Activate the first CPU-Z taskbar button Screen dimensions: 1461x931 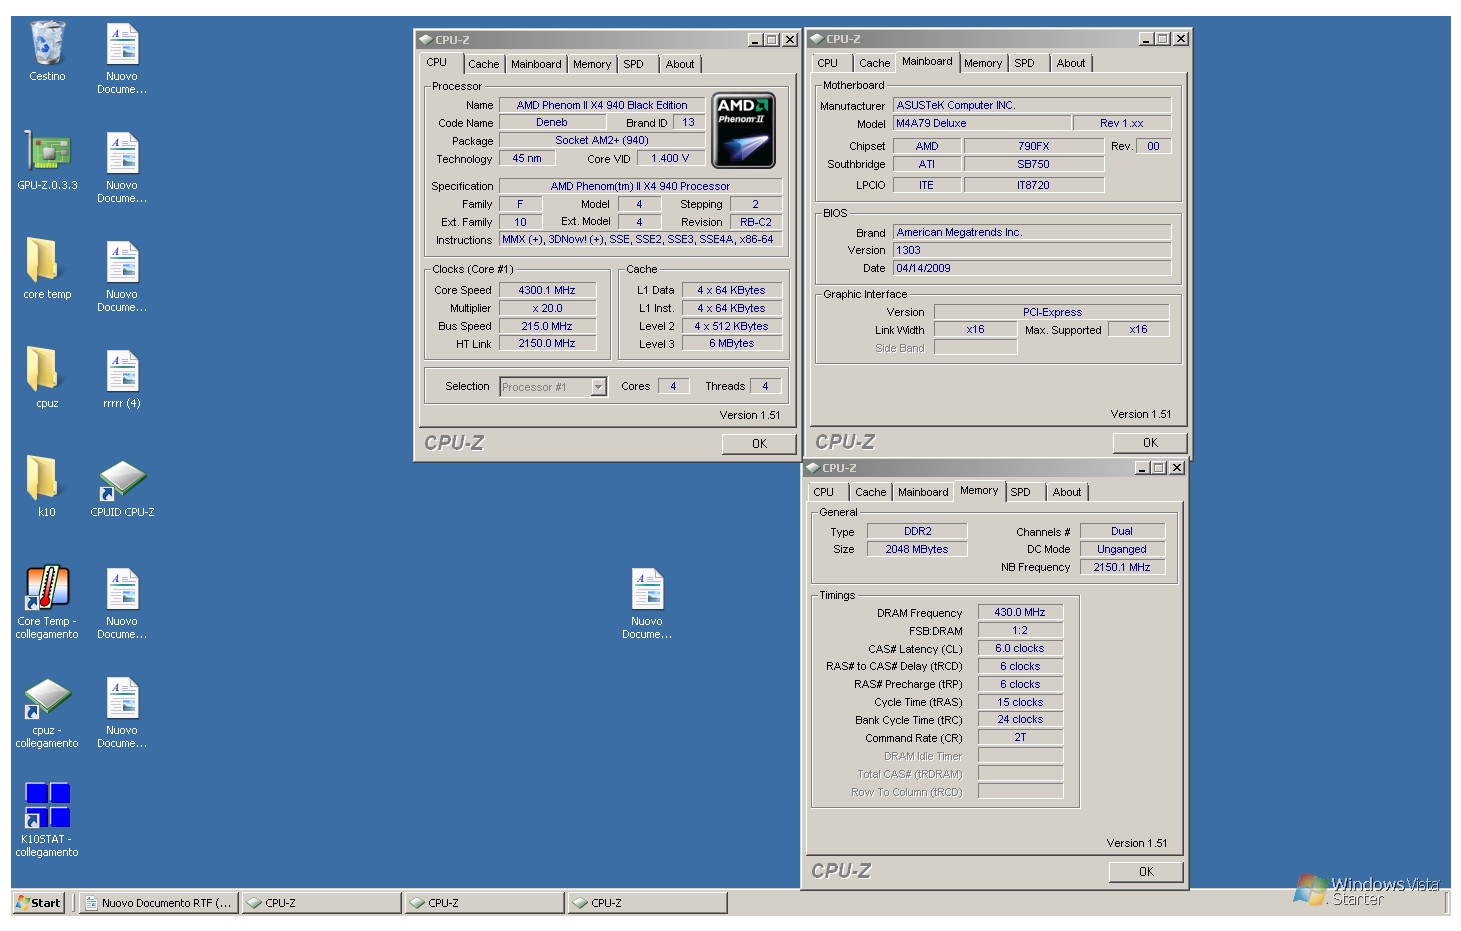(321, 903)
